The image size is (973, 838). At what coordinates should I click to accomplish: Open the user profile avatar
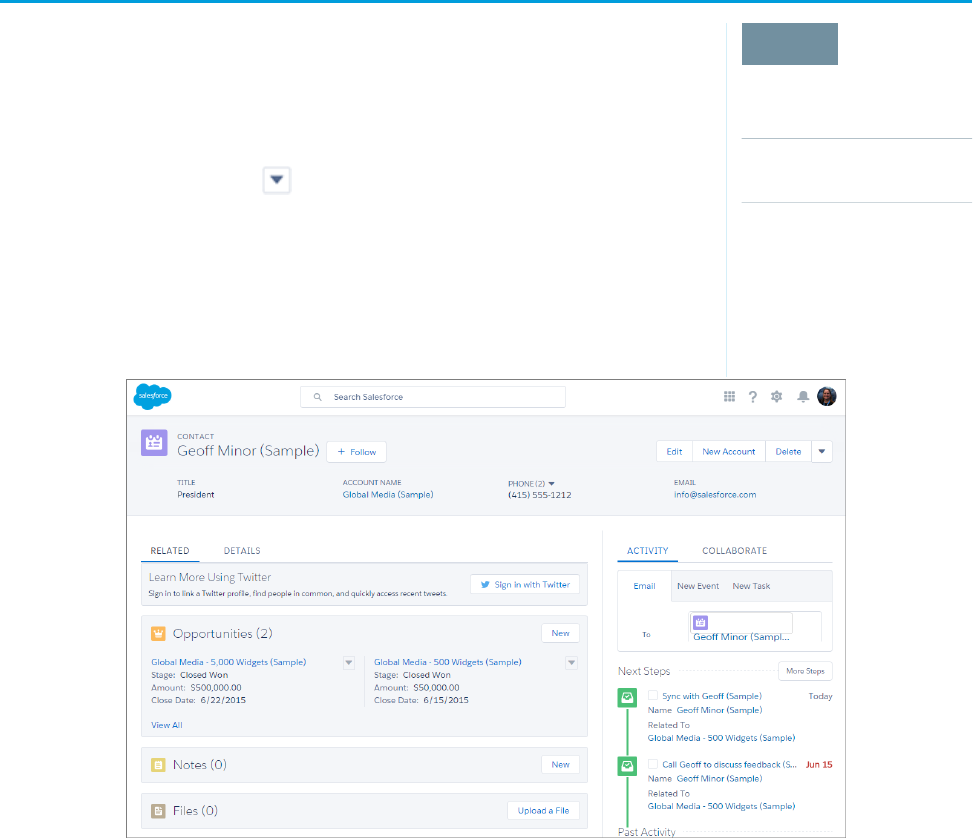point(827,396)
